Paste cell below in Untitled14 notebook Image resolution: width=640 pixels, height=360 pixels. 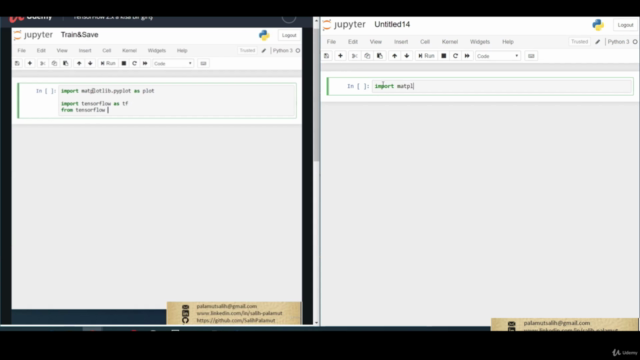(380, 56)
